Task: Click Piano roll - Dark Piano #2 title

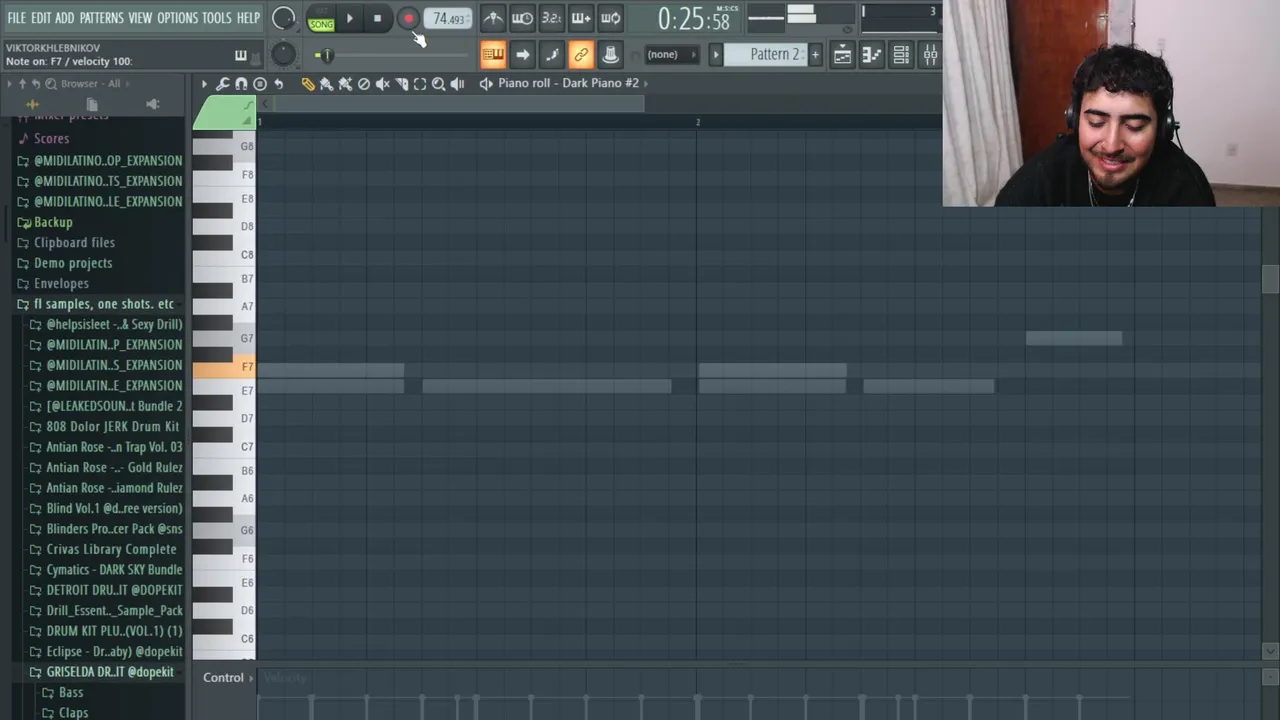Action: point(568,84)
